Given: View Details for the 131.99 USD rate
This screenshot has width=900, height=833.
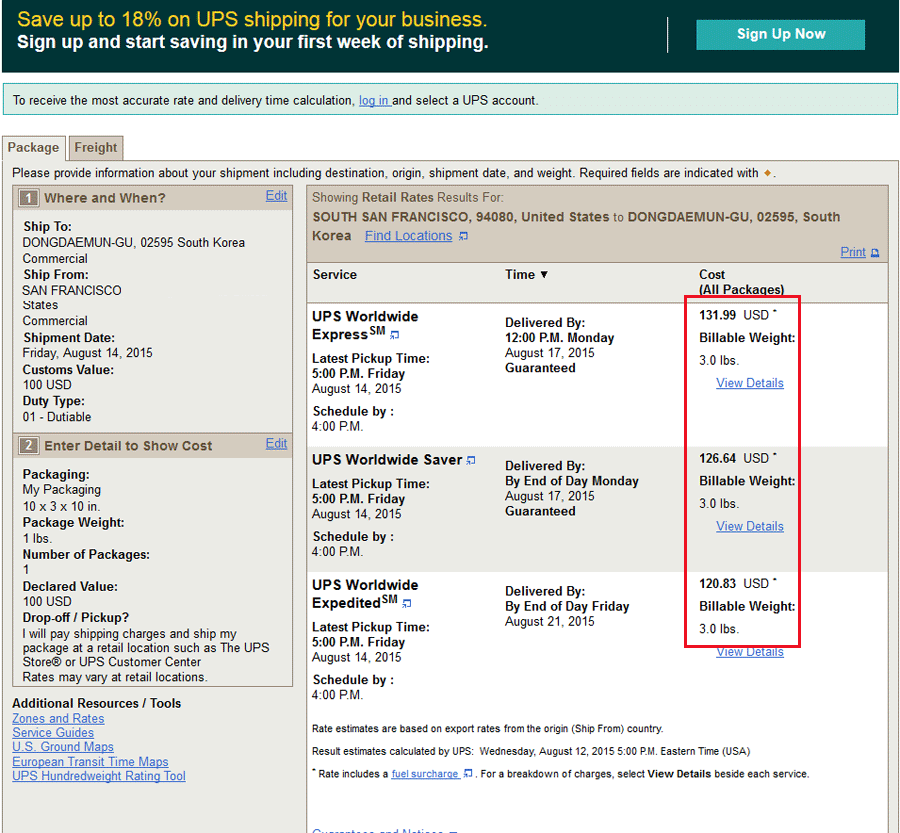Looking at the screenshot, I should point(750,383).
